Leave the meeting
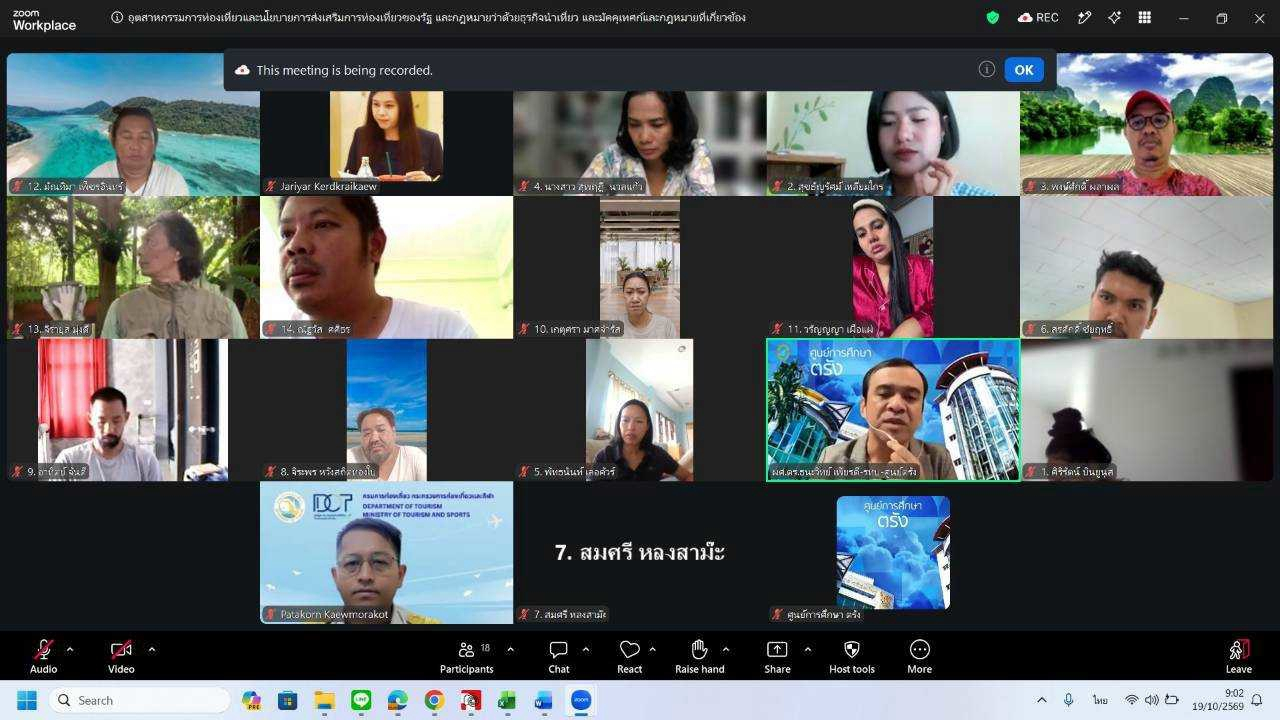Screen dimensions: 1280x720 point(1238,656)
